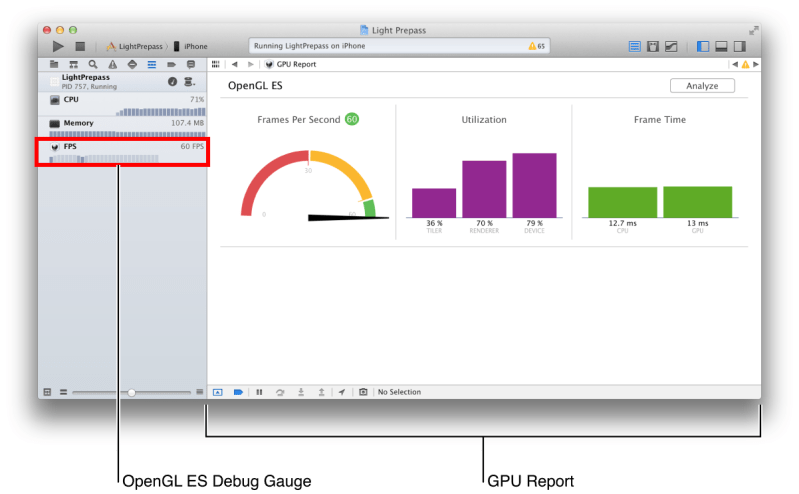
Task: Click the Analyze button
Action: pos(702,86)
